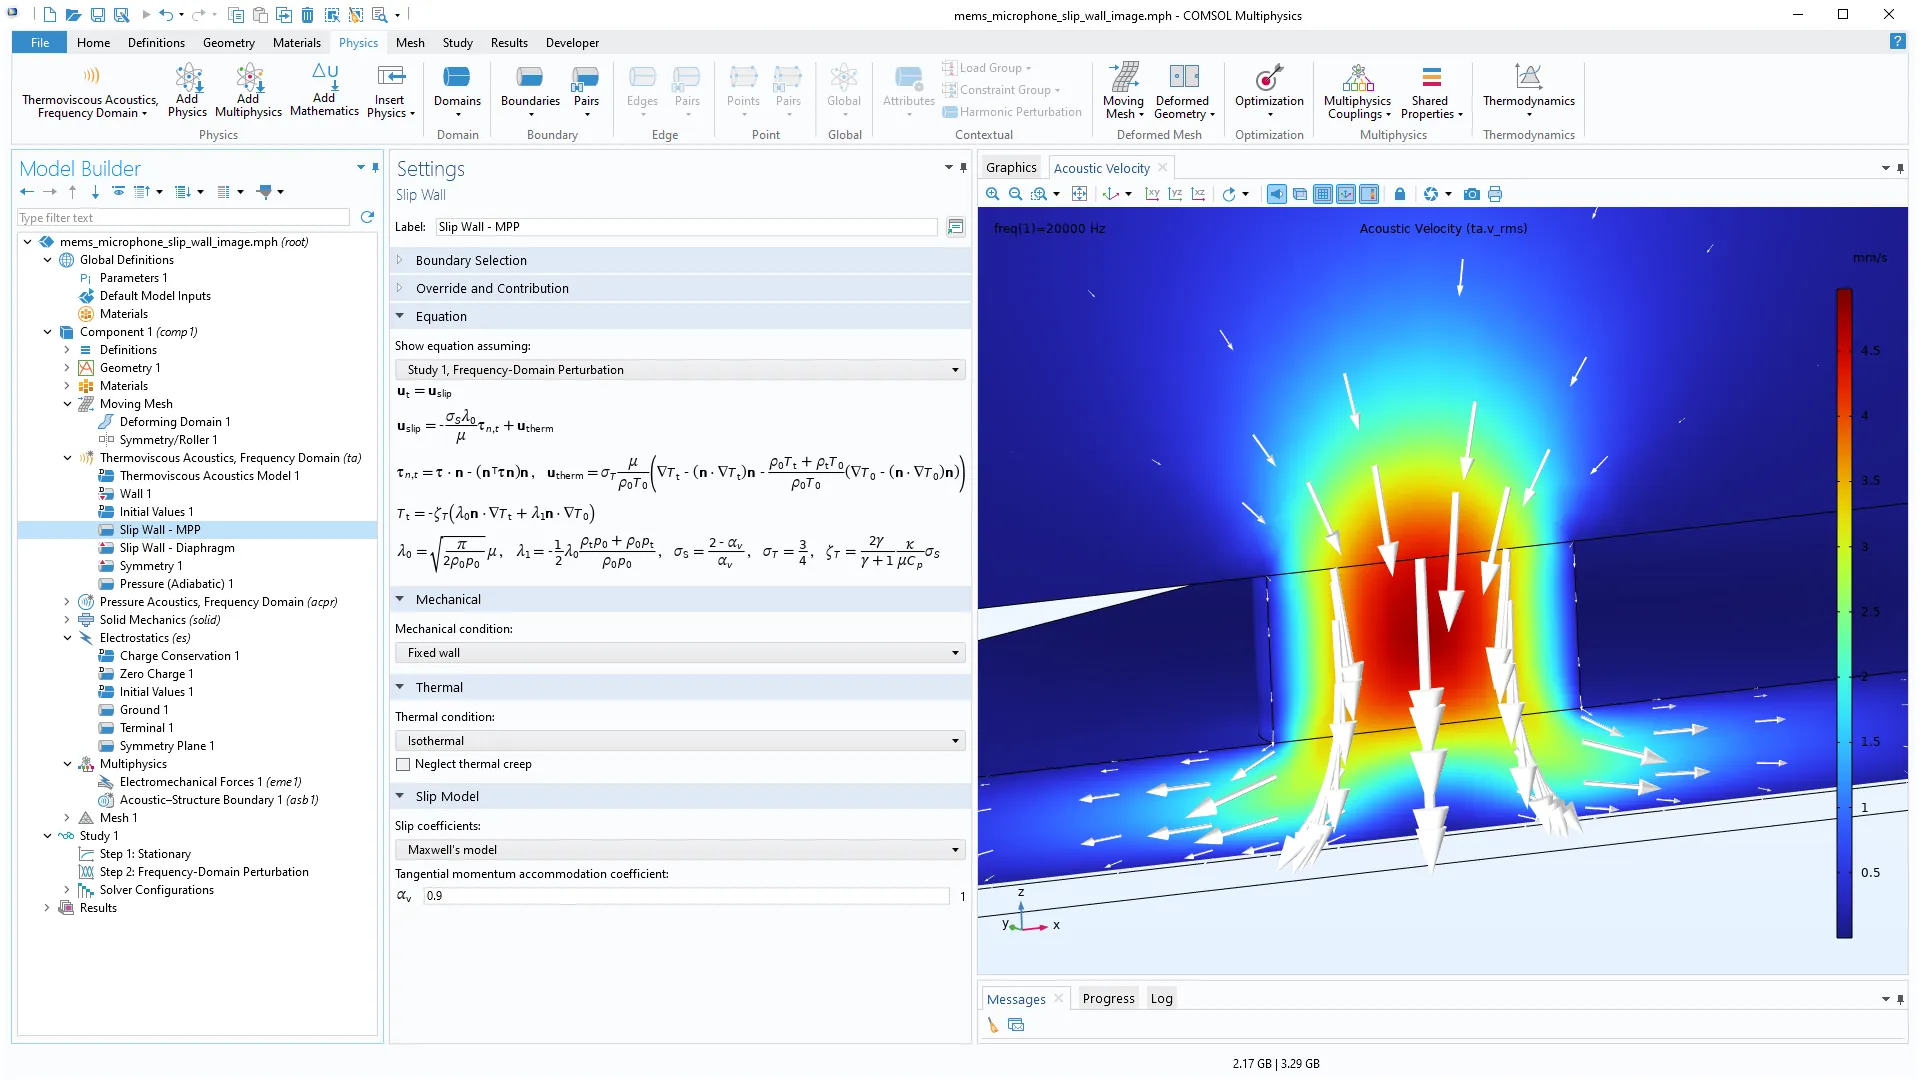Click the File menu button
Viewport: 1920px width, 1080px height.
(40, 43)
